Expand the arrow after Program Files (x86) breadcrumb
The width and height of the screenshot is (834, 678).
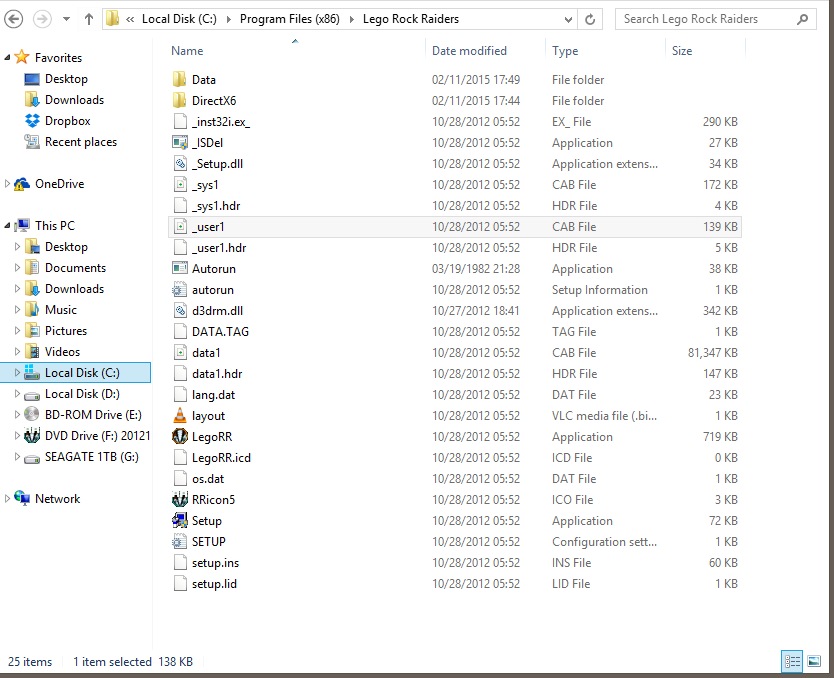pos(352,20)
